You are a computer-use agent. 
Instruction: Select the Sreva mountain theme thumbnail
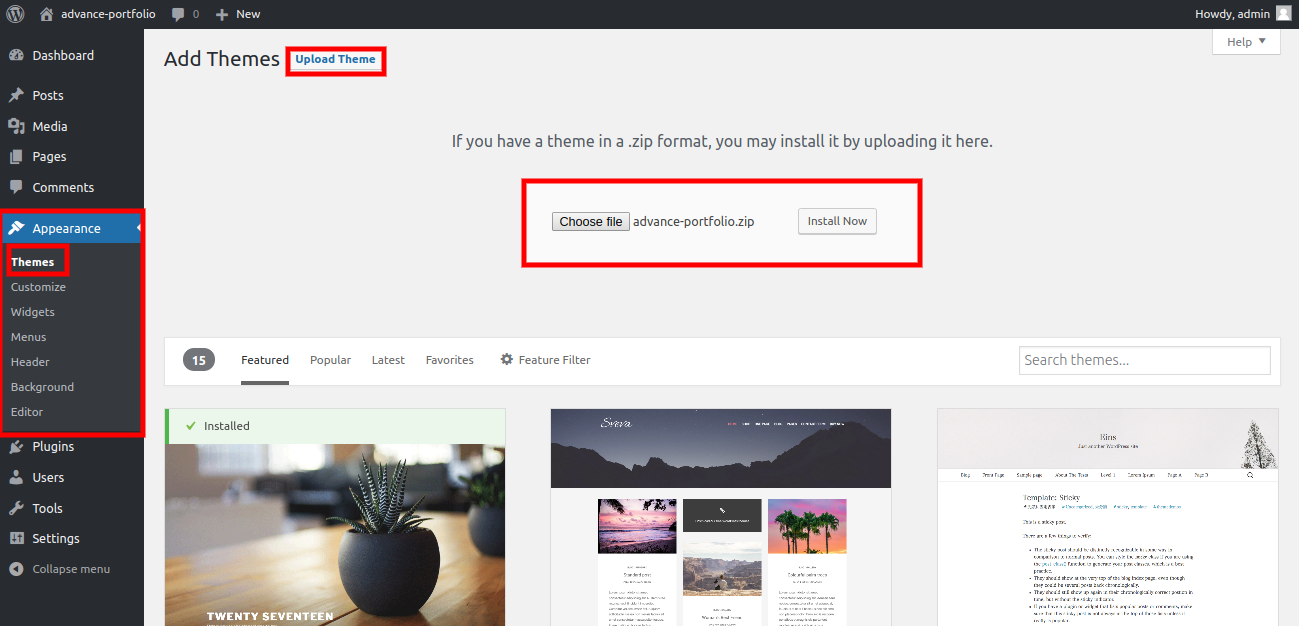point(721,517)
